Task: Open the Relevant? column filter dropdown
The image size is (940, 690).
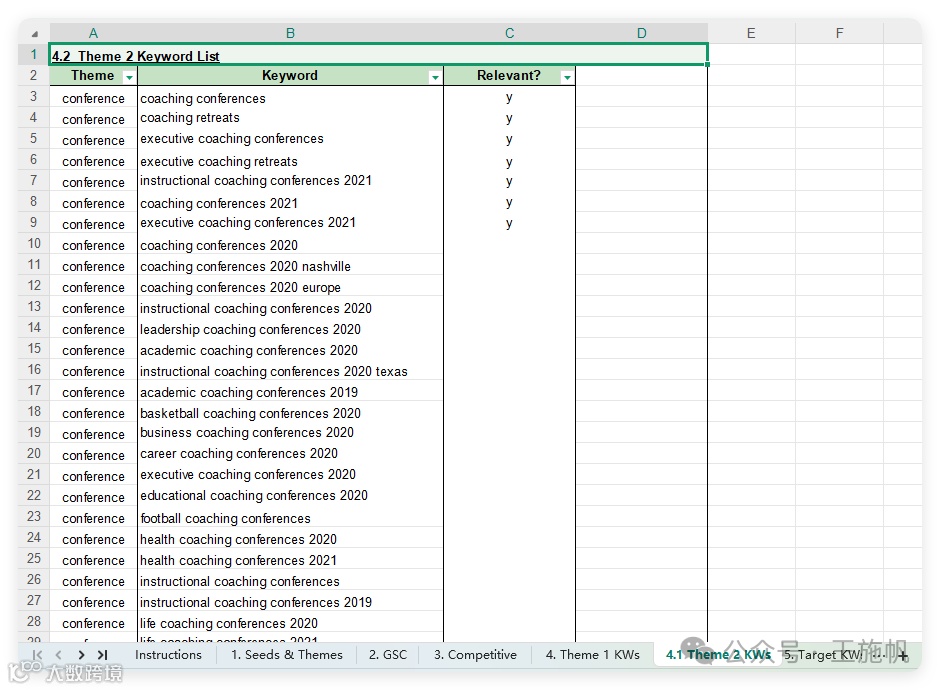Action: [567, 77]
